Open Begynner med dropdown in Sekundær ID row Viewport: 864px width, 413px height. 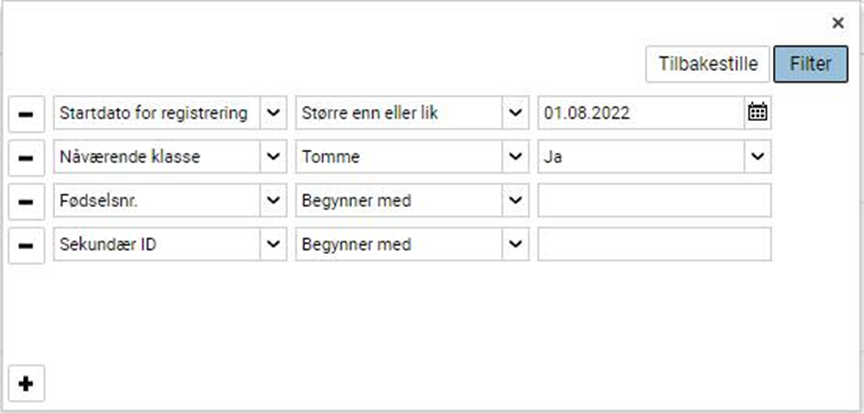(x=515, y=245)
